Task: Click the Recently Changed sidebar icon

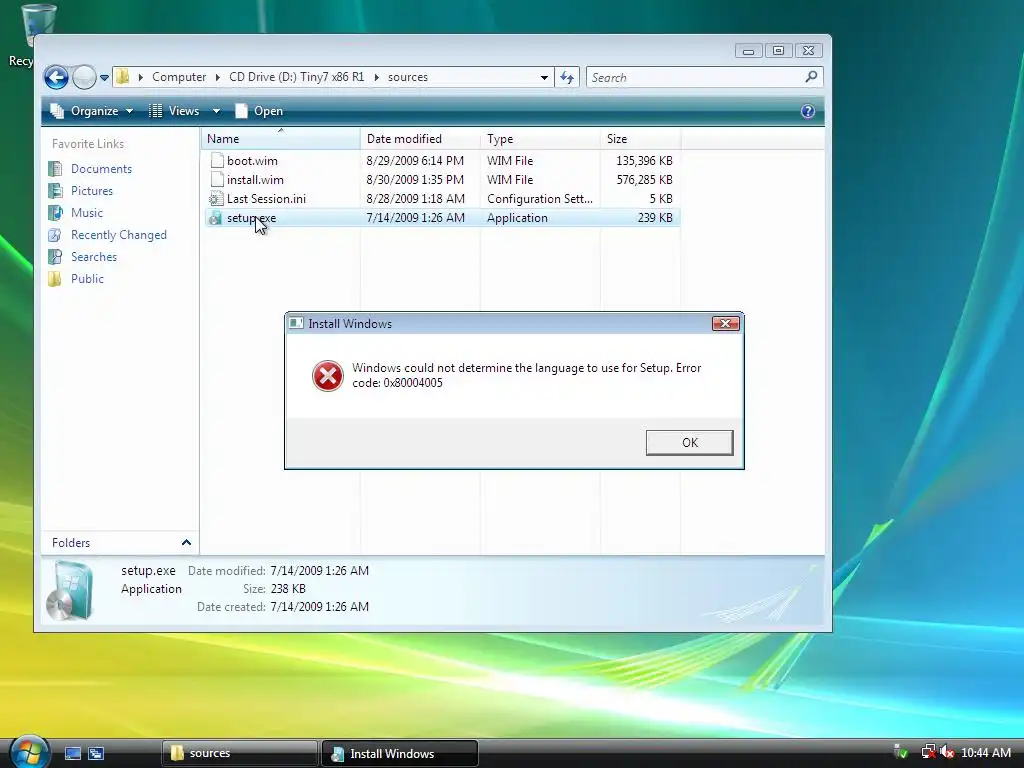Action: pos(55,234)
